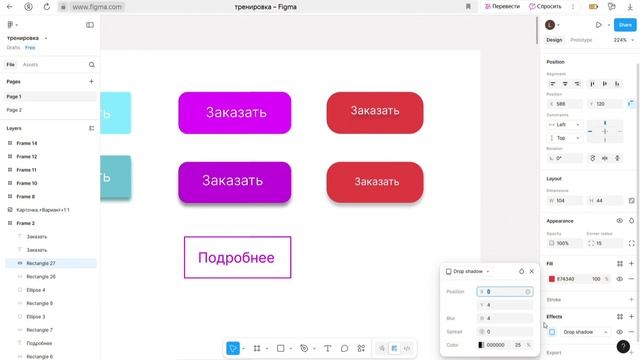Image resolution: width=640 pixels, height=360 pixels.
Task: Switch to Draw mode in toolbar
Action: pyautogui.click(x=382, y=348)
